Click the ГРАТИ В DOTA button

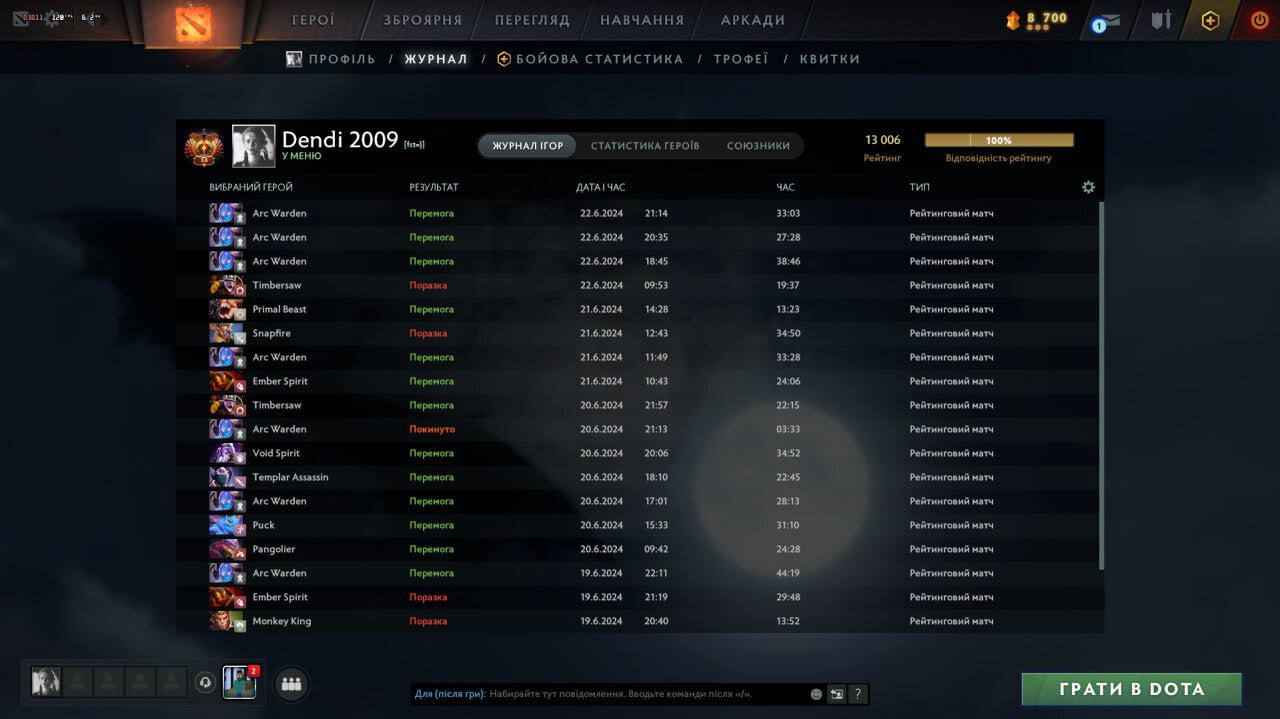point(1131,689)
